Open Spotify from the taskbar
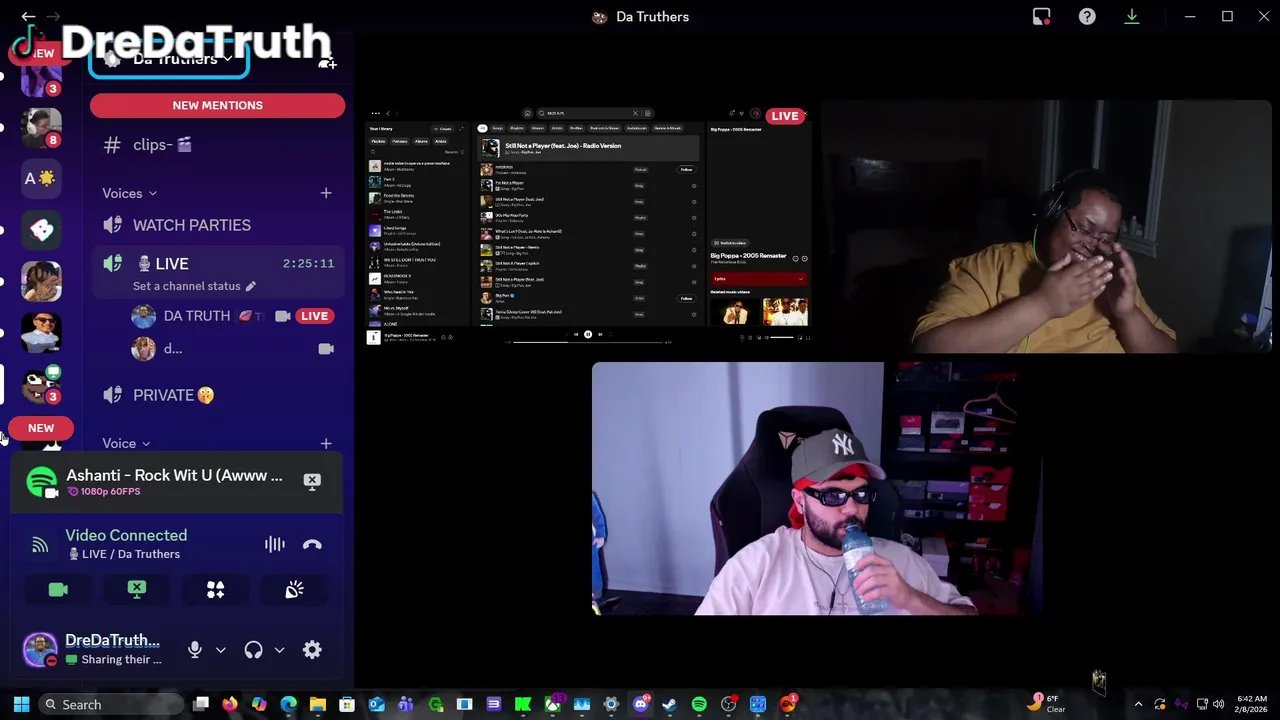The width and height of the screenshot is (1280, 720). coord(699,704)
